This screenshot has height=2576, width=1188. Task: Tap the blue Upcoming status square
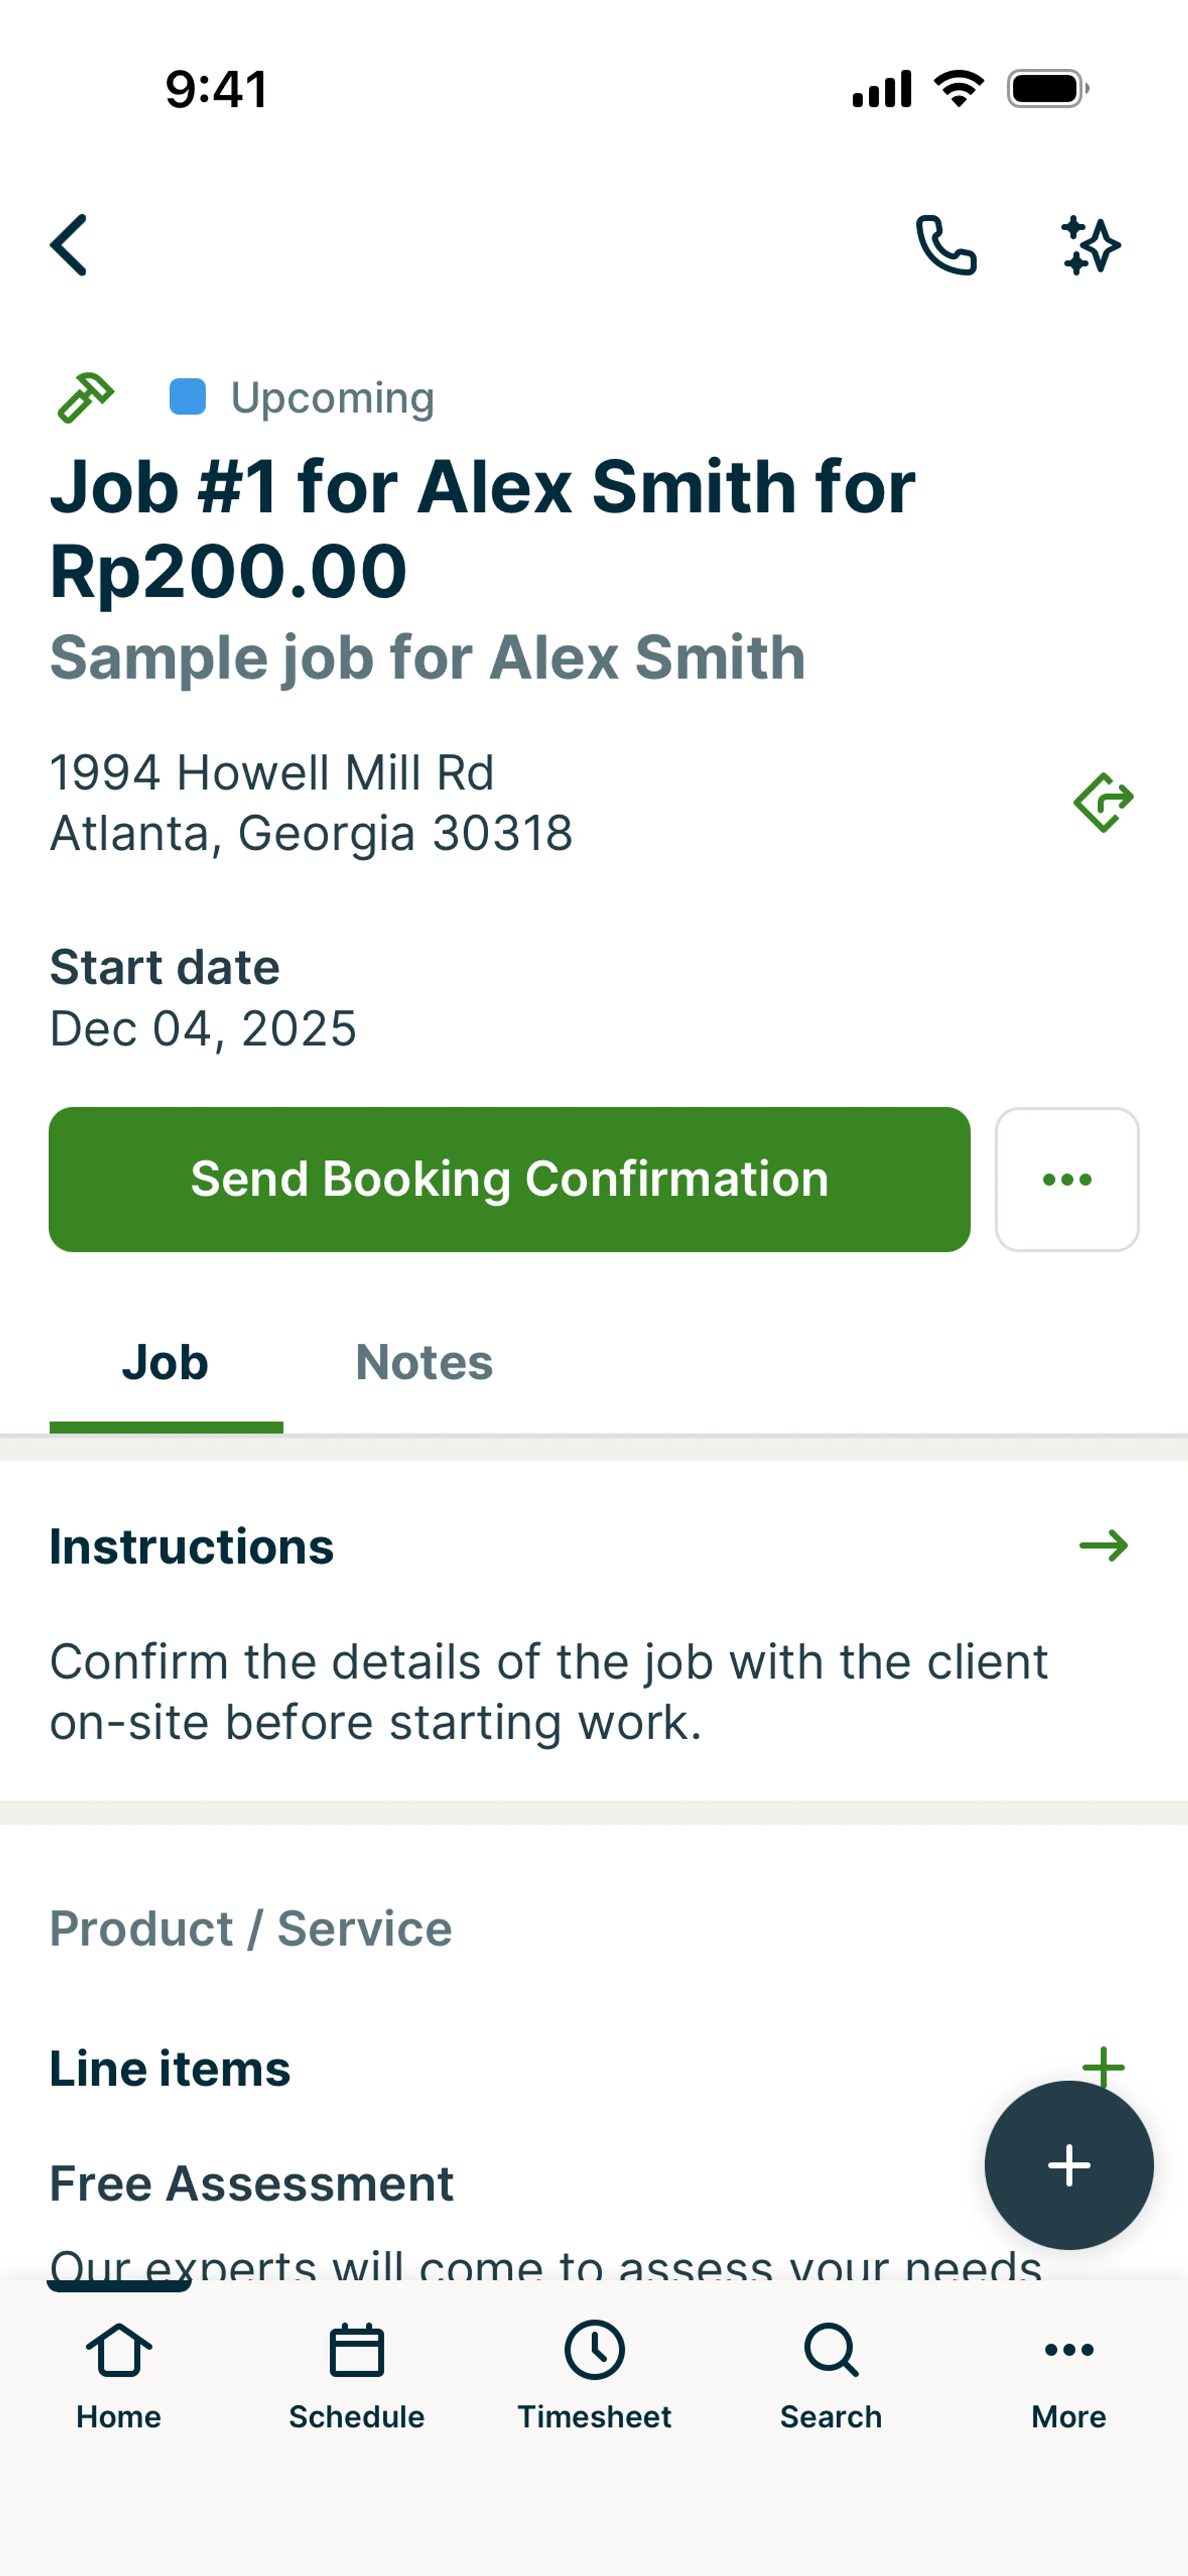pos(188,397)
